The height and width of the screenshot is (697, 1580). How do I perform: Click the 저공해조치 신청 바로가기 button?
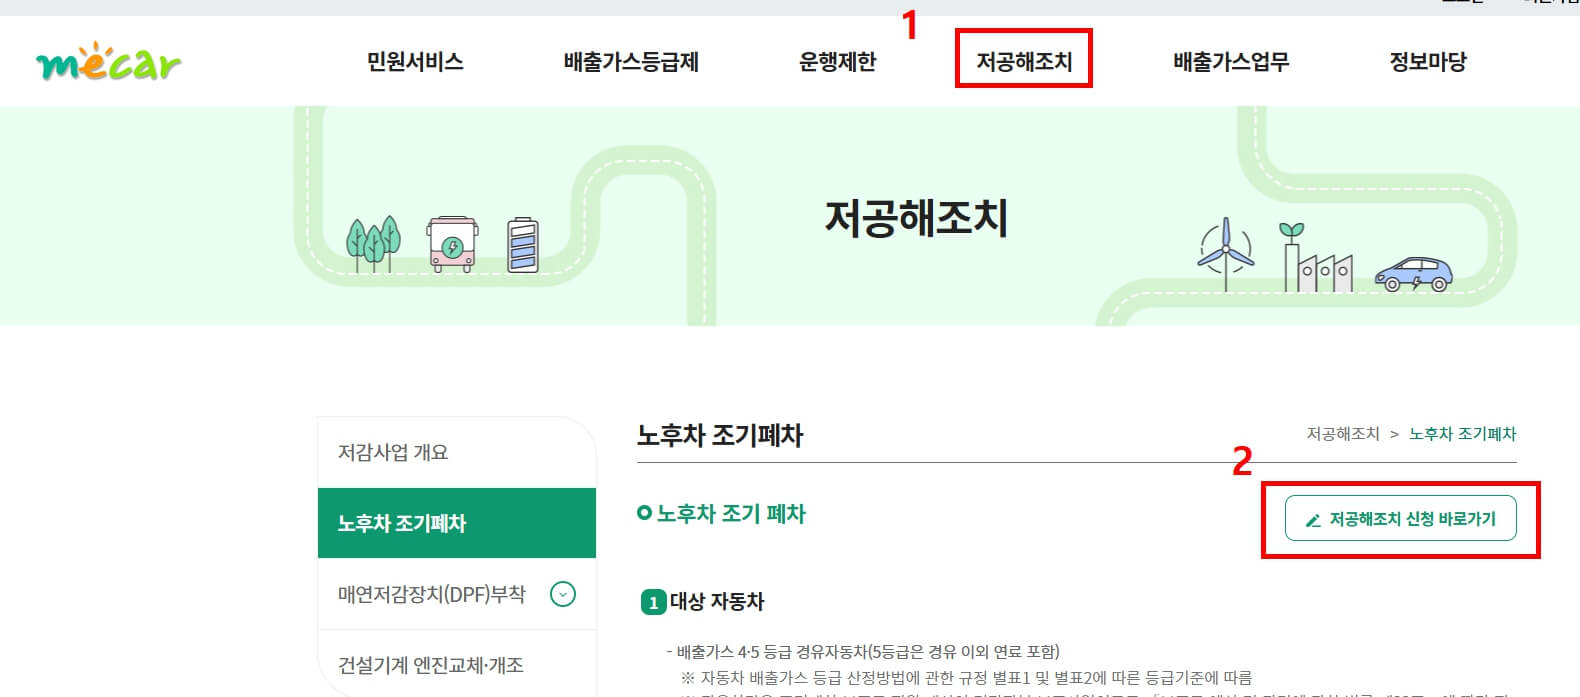pyautogui.click(x=1402, y=518)
